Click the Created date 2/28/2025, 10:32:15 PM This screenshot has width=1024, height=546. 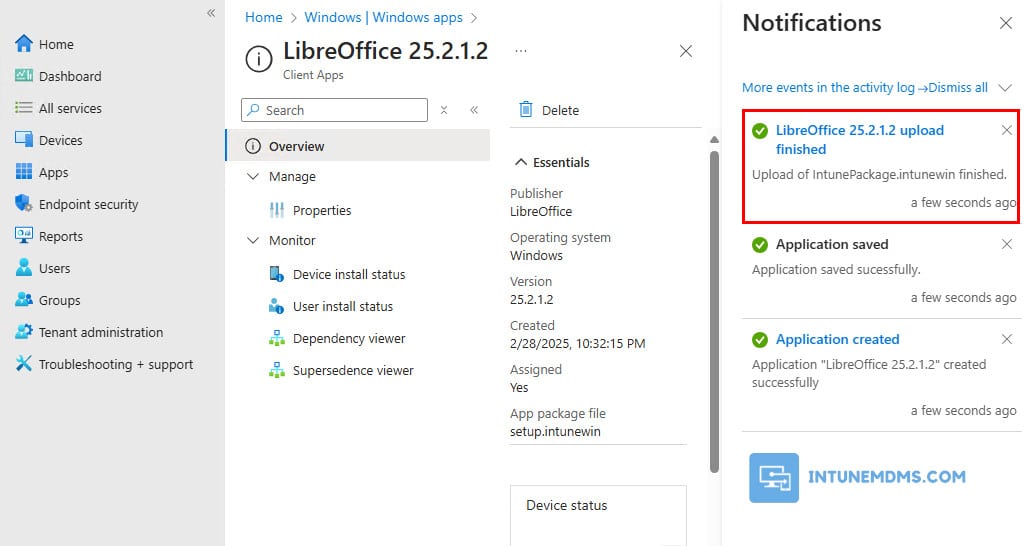coord(577,344)
